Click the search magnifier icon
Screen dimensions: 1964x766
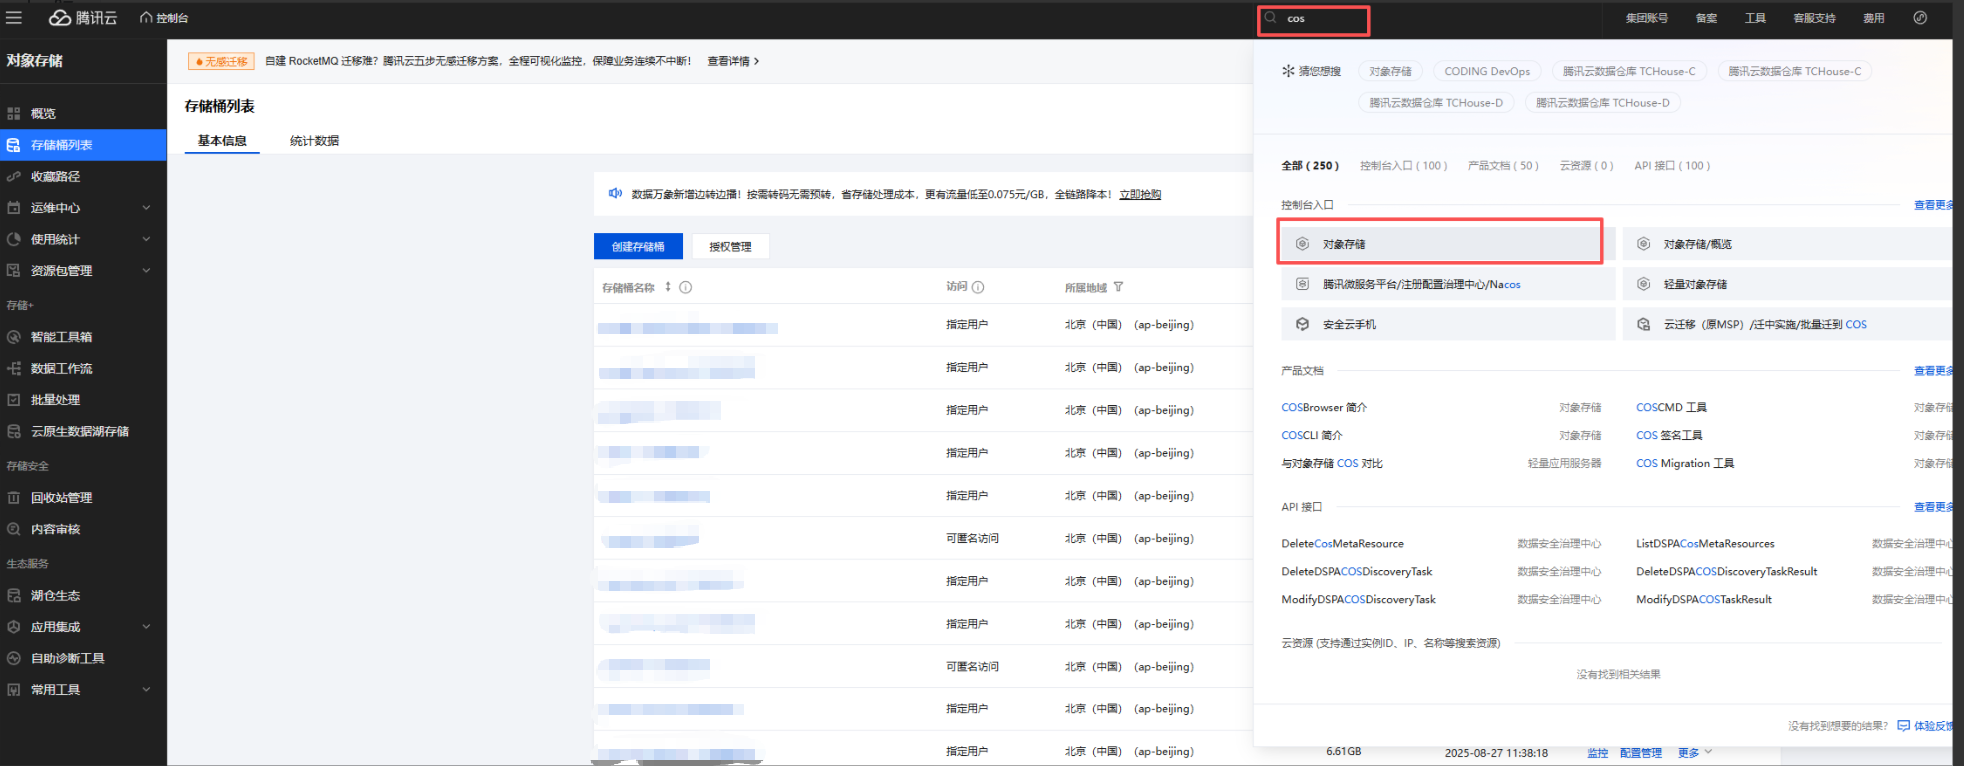click(1271, 18)
